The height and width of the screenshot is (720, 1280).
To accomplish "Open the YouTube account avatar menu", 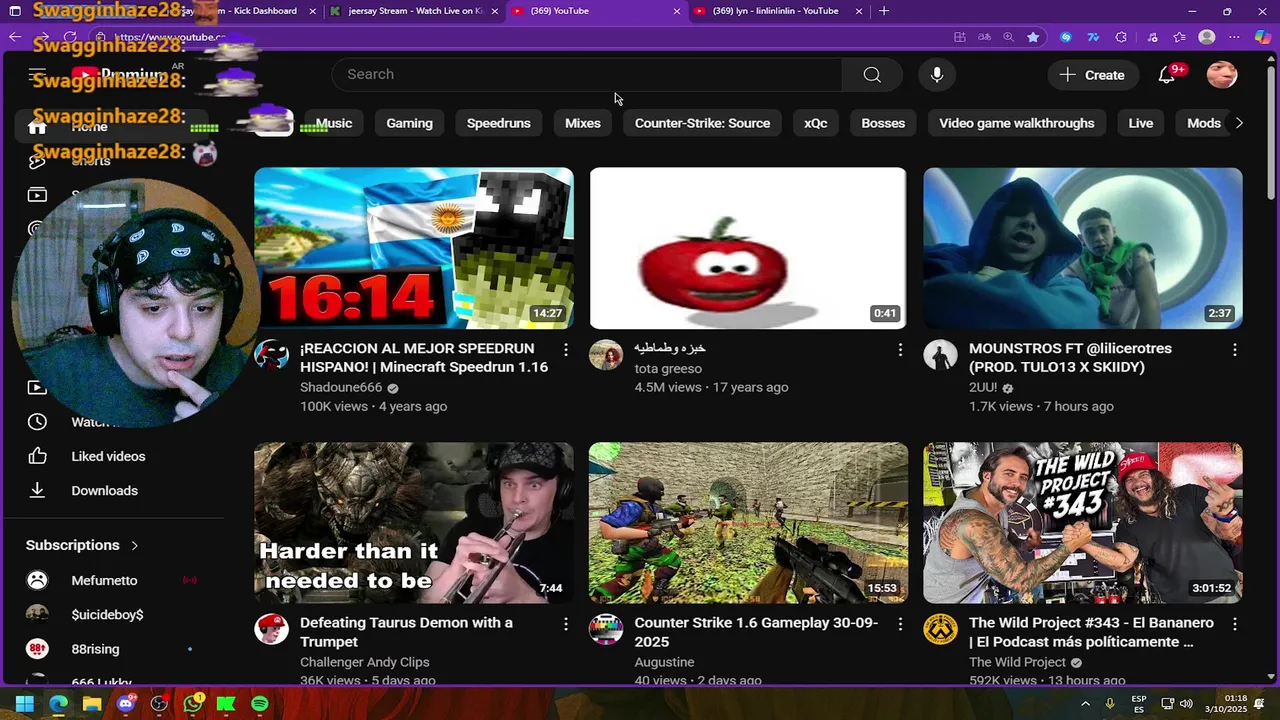I will pyautogui.click(x=1222, y=75).
